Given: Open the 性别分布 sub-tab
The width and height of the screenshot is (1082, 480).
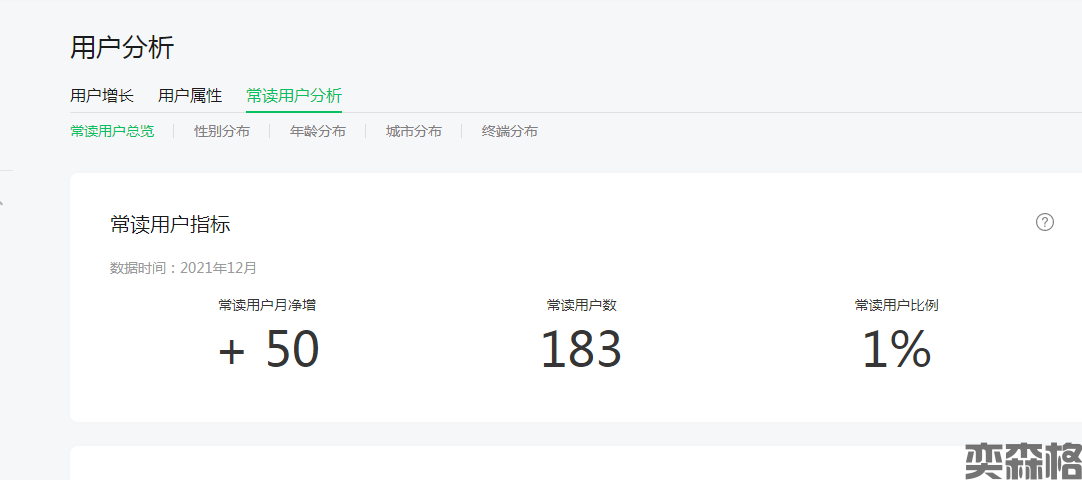Looking at the screenshot, I should point(222,131).
